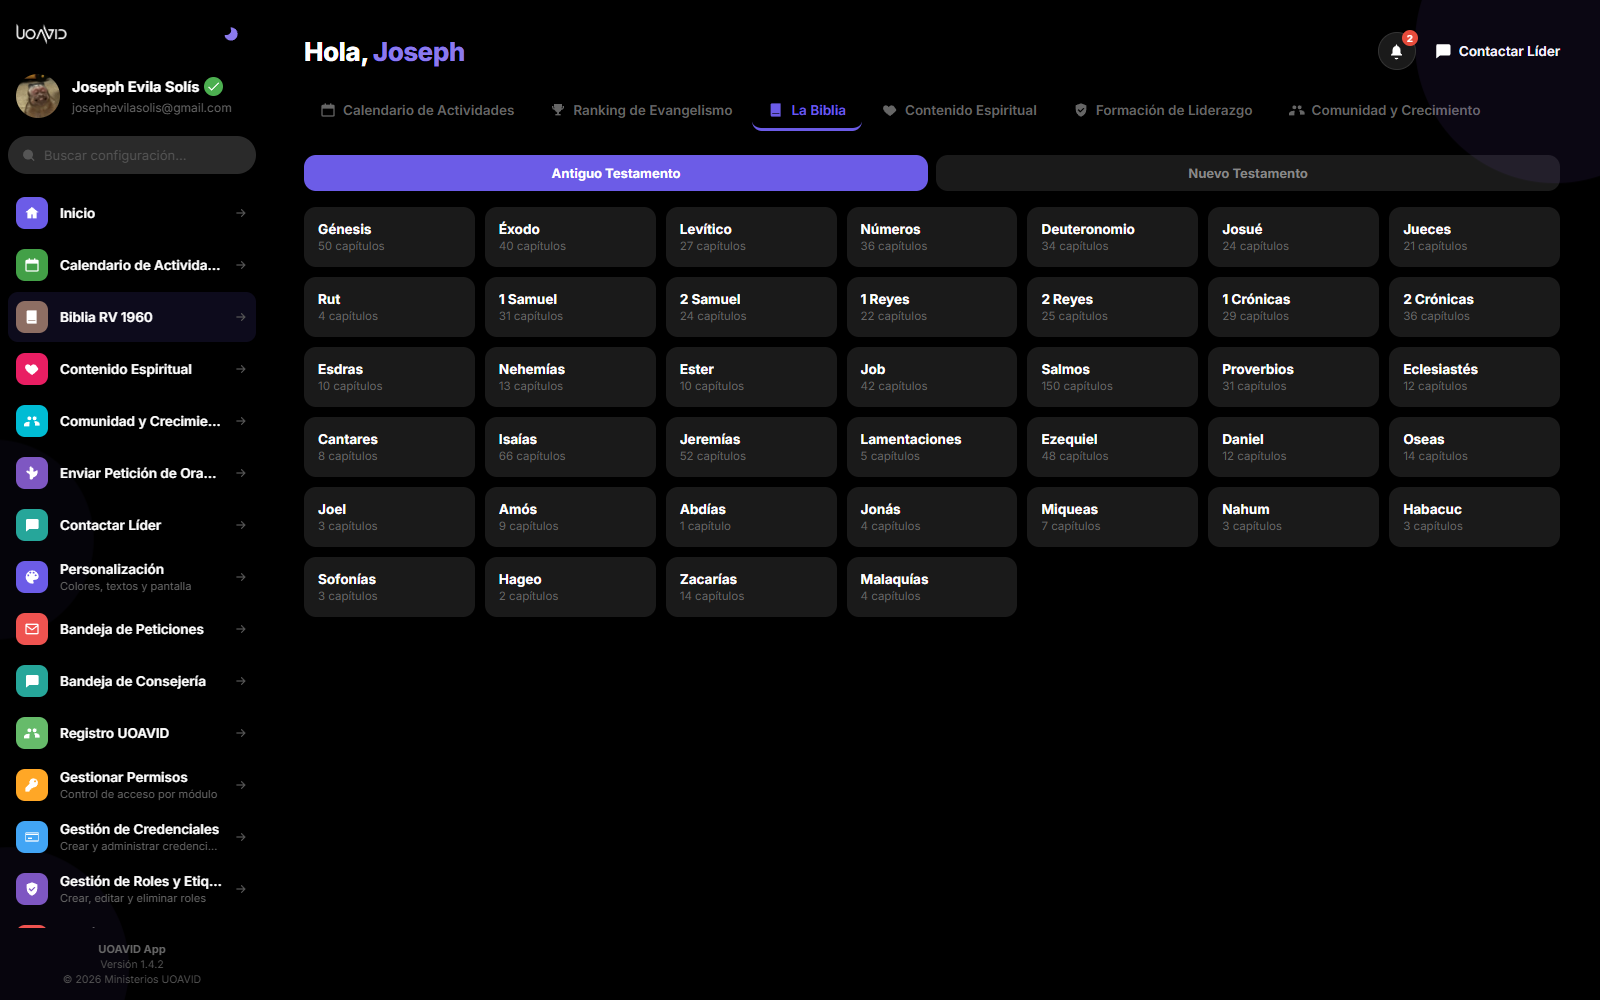Select the Antiguo Testamento toggle
The height and width of the screenshot is (1000, 1600).
point(616,173)
